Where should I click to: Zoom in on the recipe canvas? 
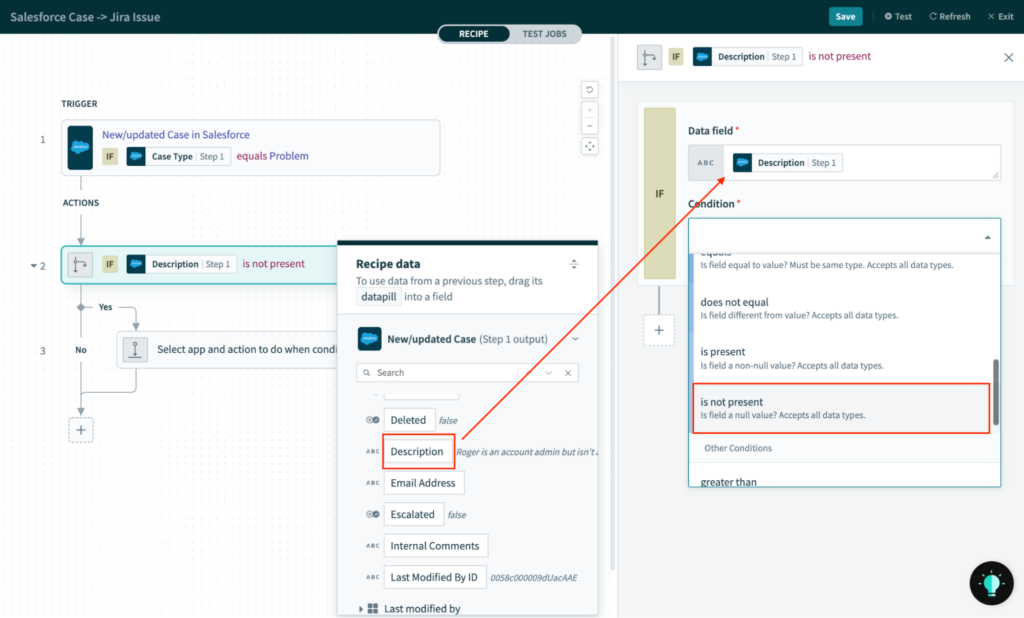click(591, 111)
